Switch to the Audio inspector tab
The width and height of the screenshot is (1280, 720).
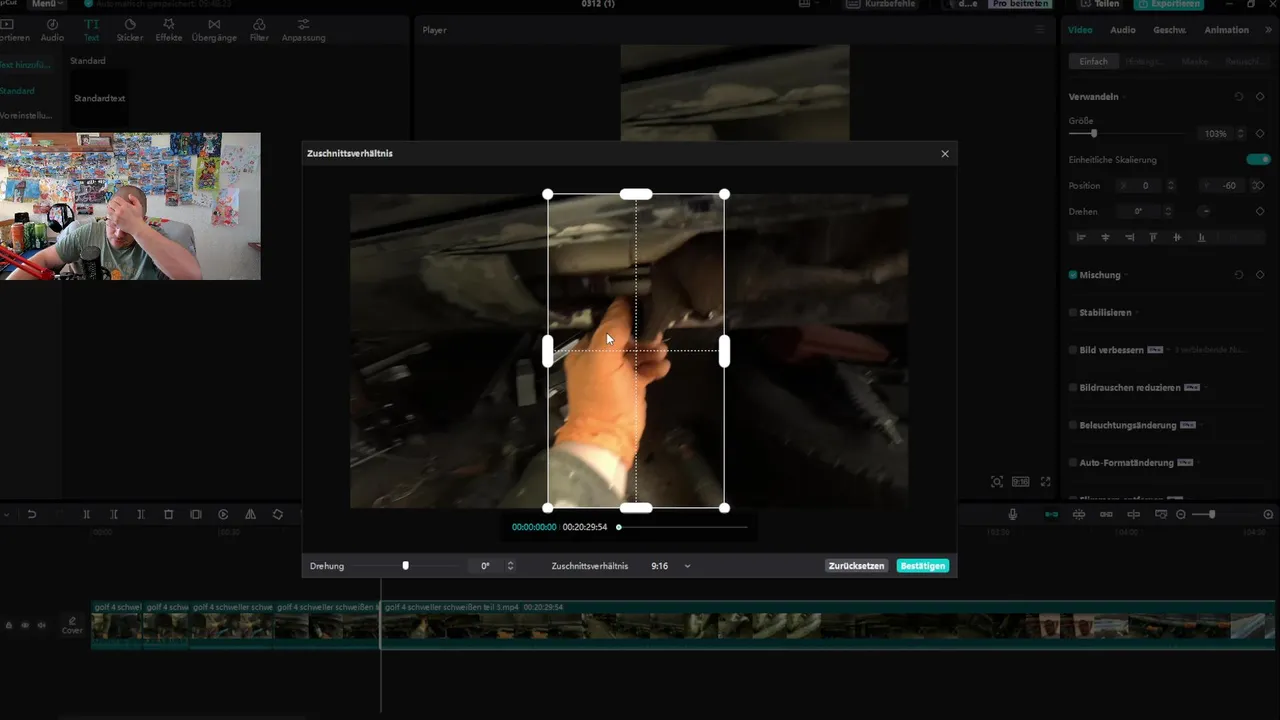pos(1123,30)
